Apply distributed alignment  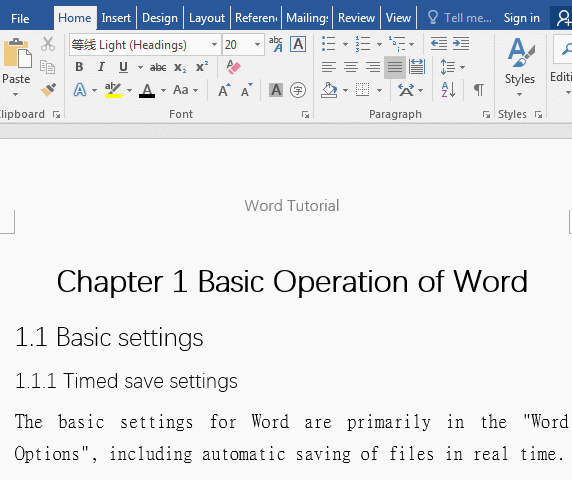point(417,67)
